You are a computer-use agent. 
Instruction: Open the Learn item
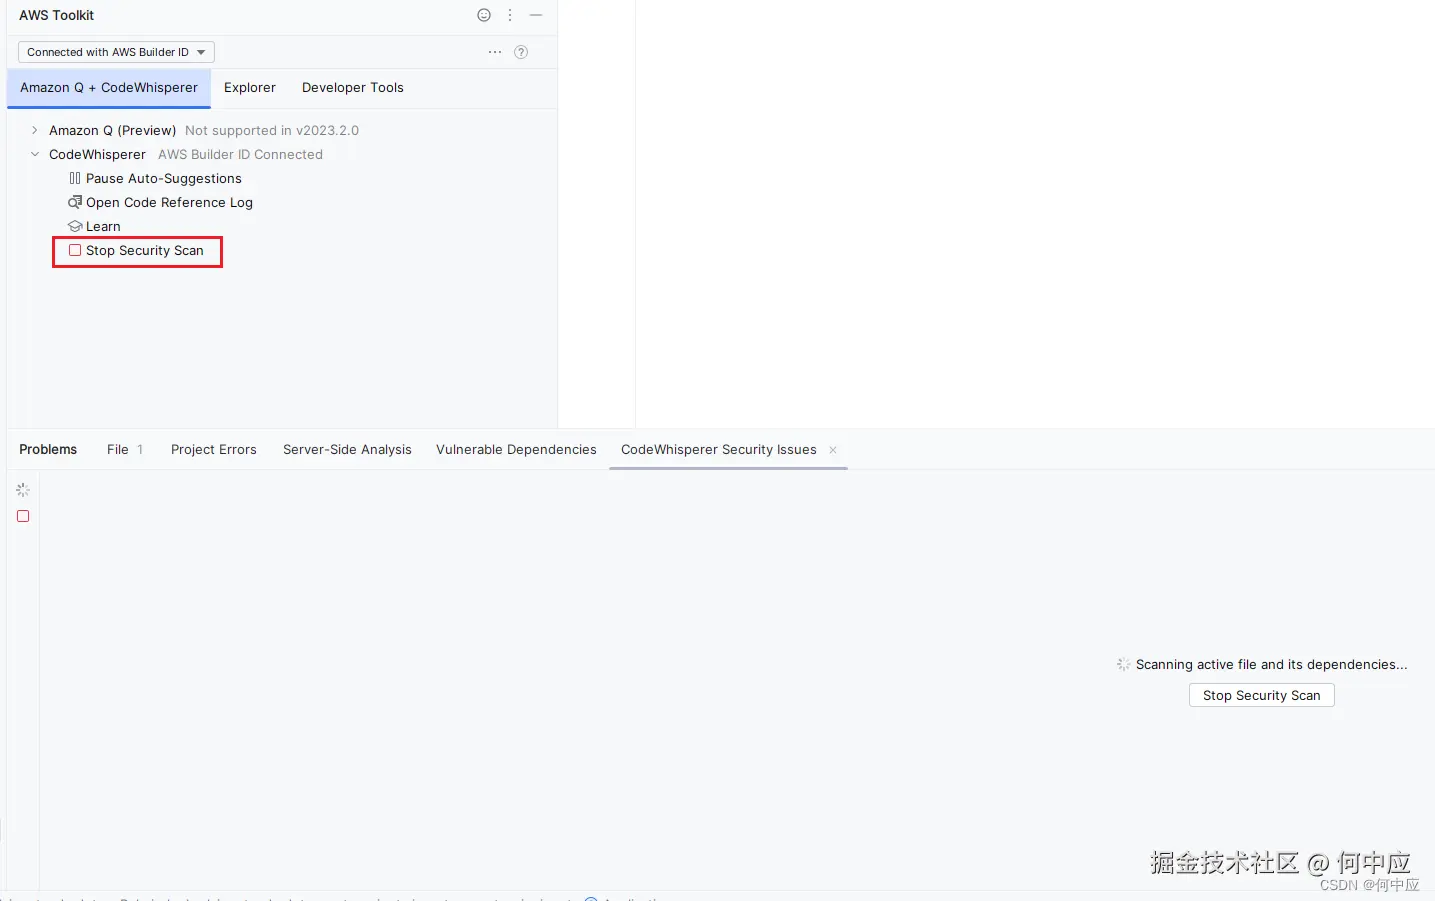(103, 226)
